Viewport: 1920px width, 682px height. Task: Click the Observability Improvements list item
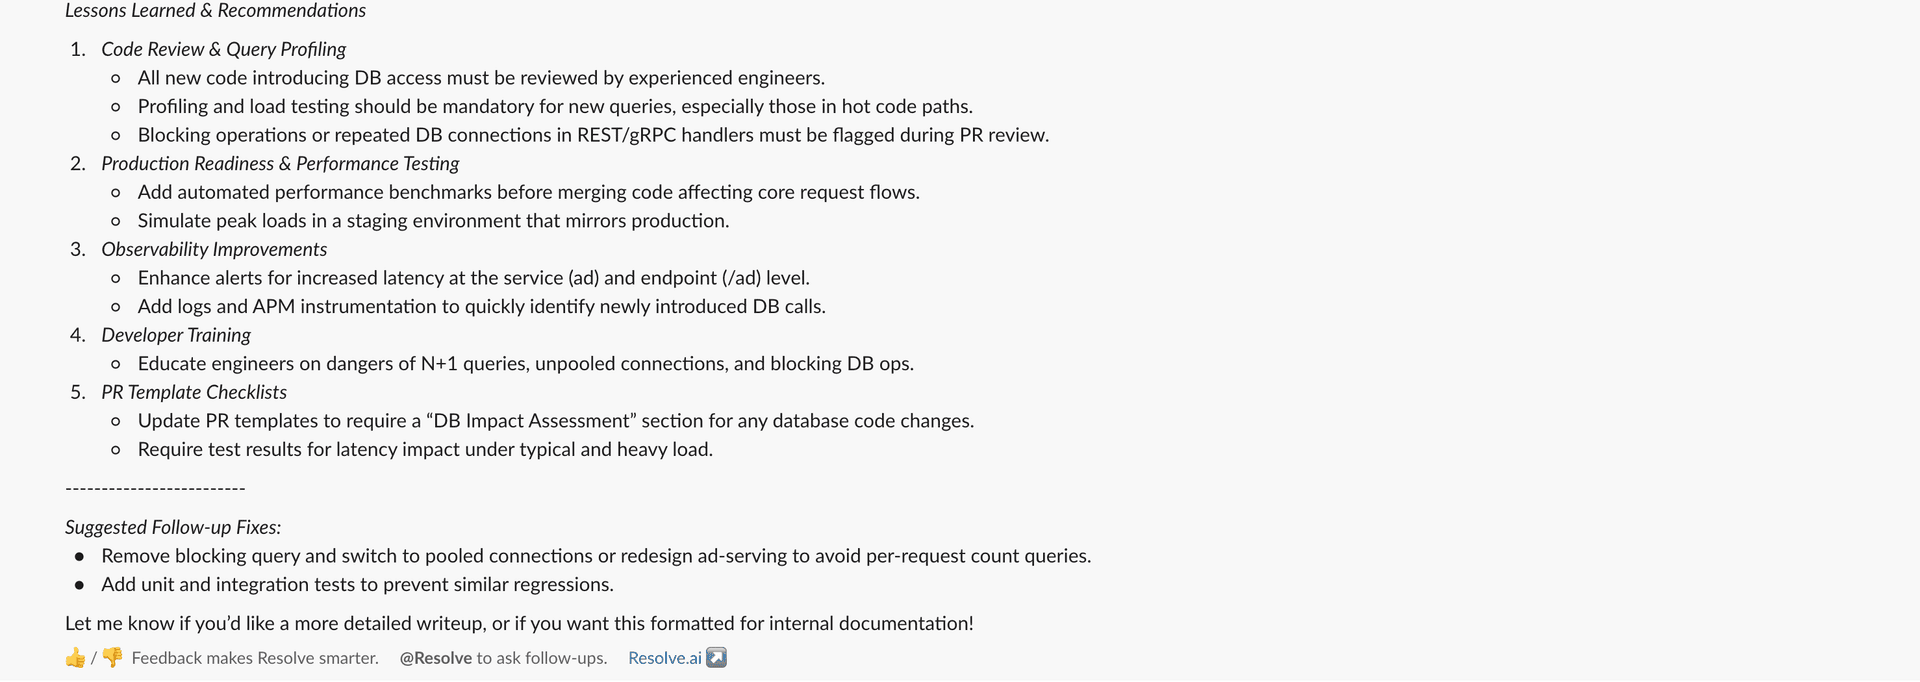(214, 249)
